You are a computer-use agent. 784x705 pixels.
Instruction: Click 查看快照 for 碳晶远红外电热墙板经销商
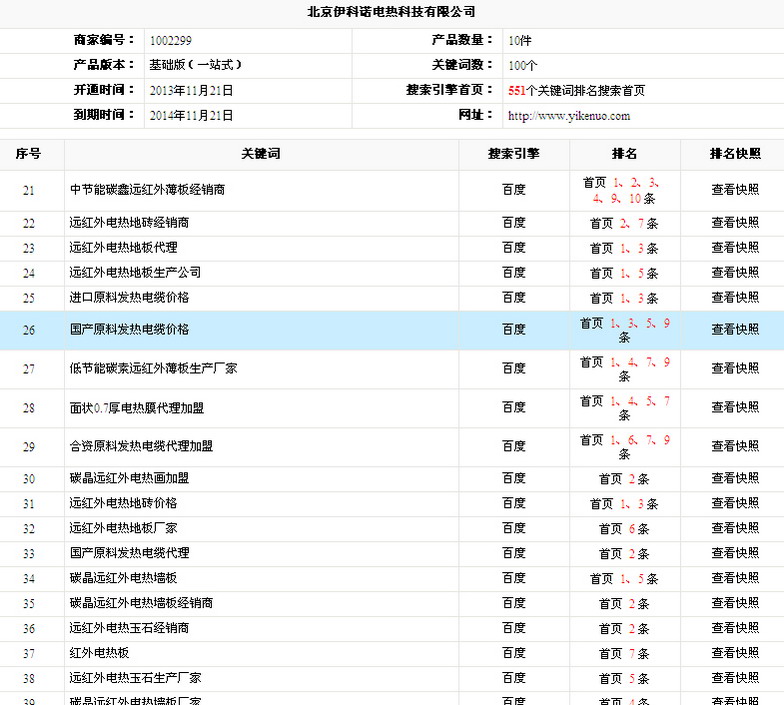click(735, 603)
